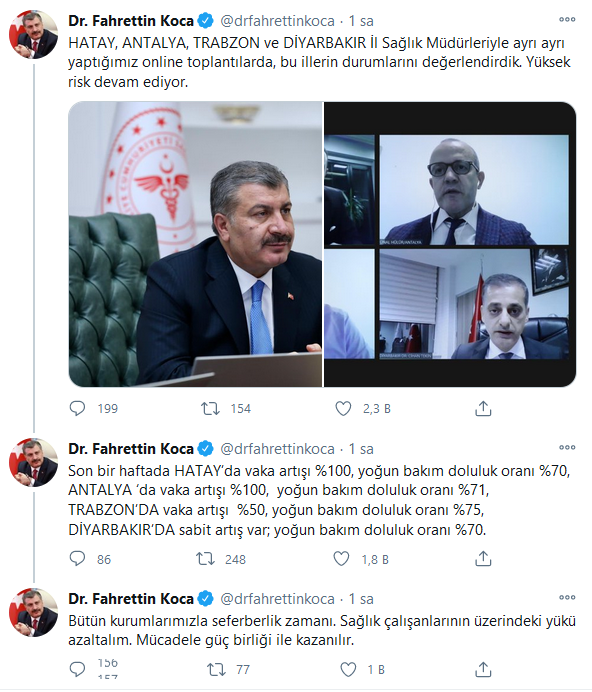Reply to the tweet with 86 comments
Image resolution: width=592 pixels, height=692 pixels.
click(77, 559)
